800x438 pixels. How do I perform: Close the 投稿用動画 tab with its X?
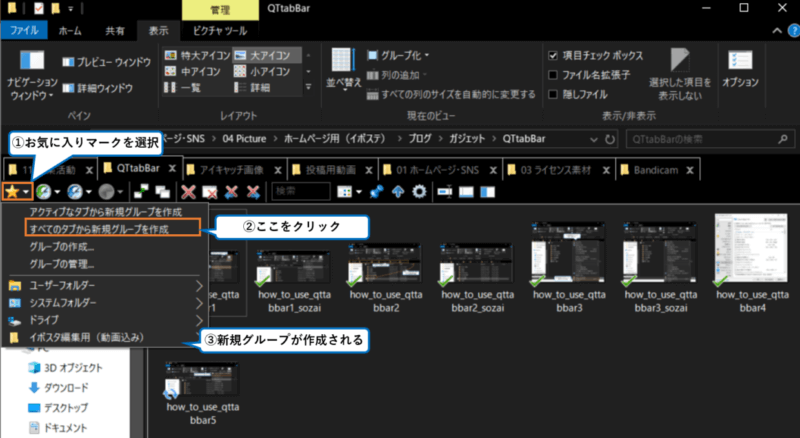(368, 170)
